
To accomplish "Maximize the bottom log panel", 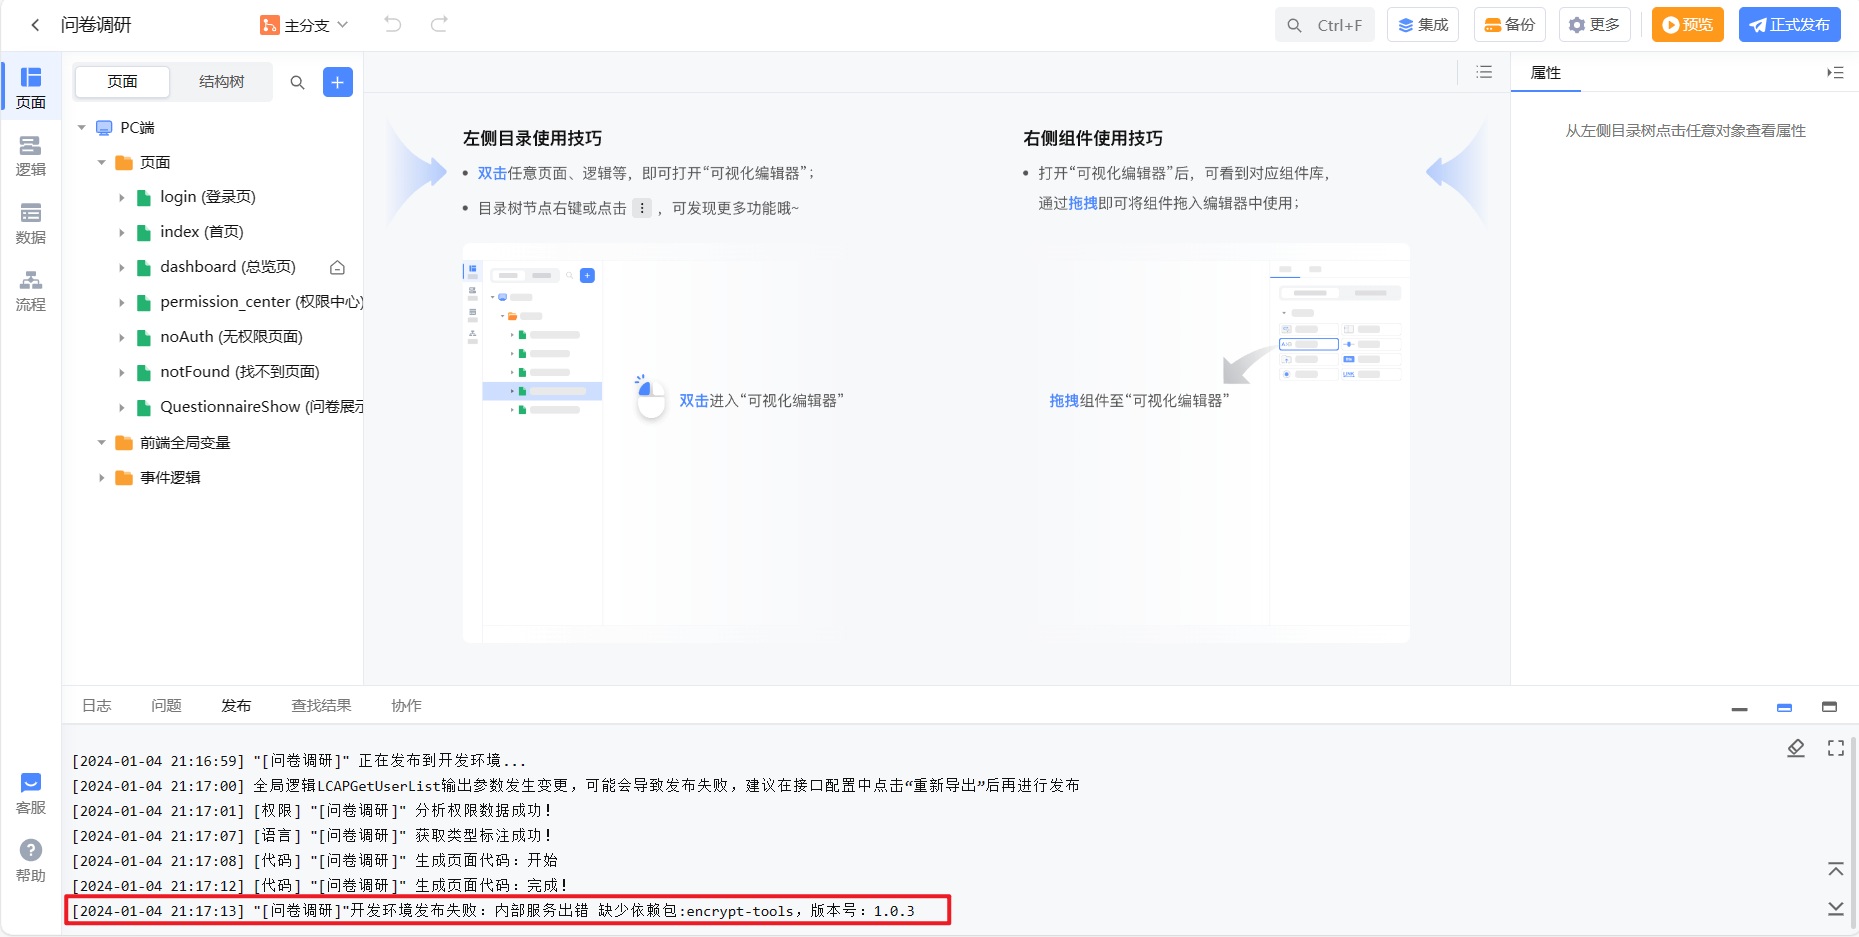I will coord(1829,707).
